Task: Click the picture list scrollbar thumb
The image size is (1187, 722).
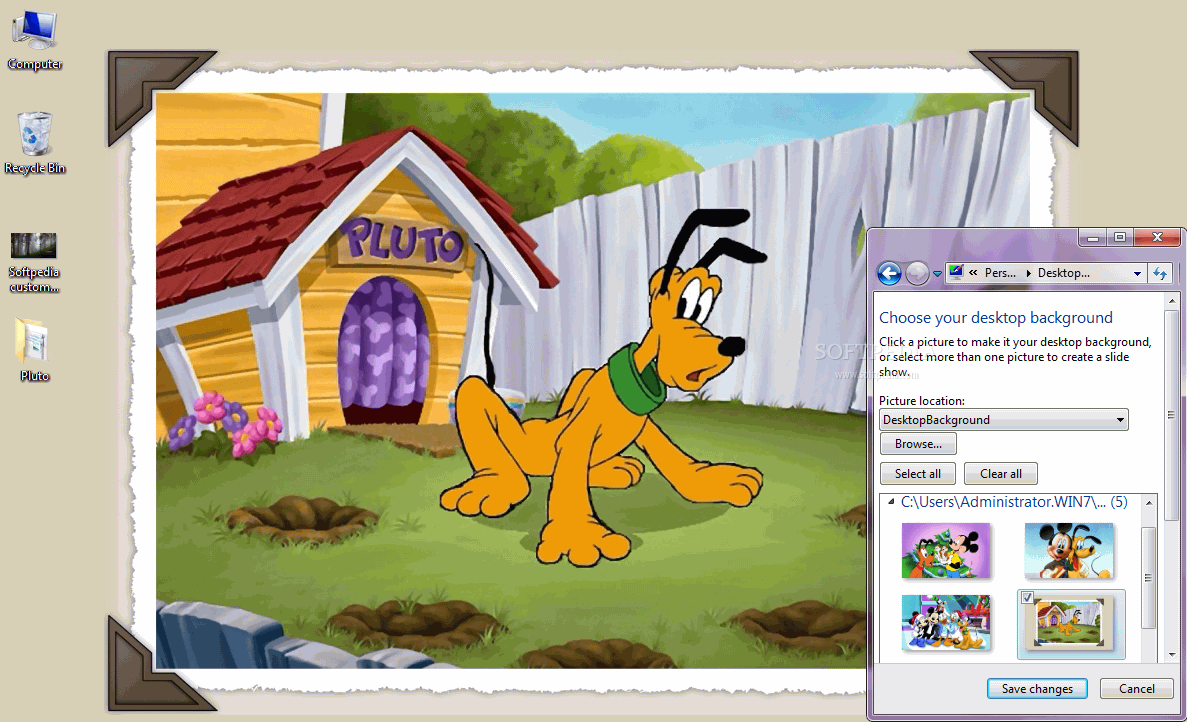Action: click(1148, 577)
